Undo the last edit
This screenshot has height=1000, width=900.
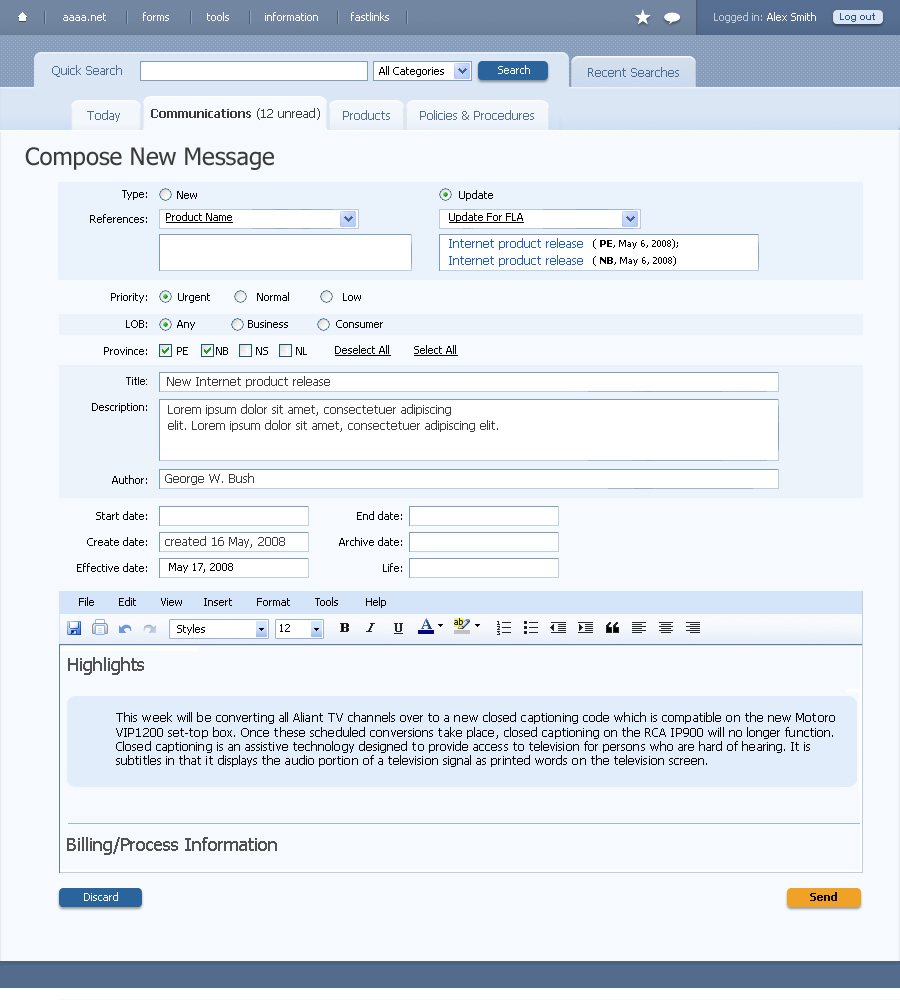[x=125, y=628]
